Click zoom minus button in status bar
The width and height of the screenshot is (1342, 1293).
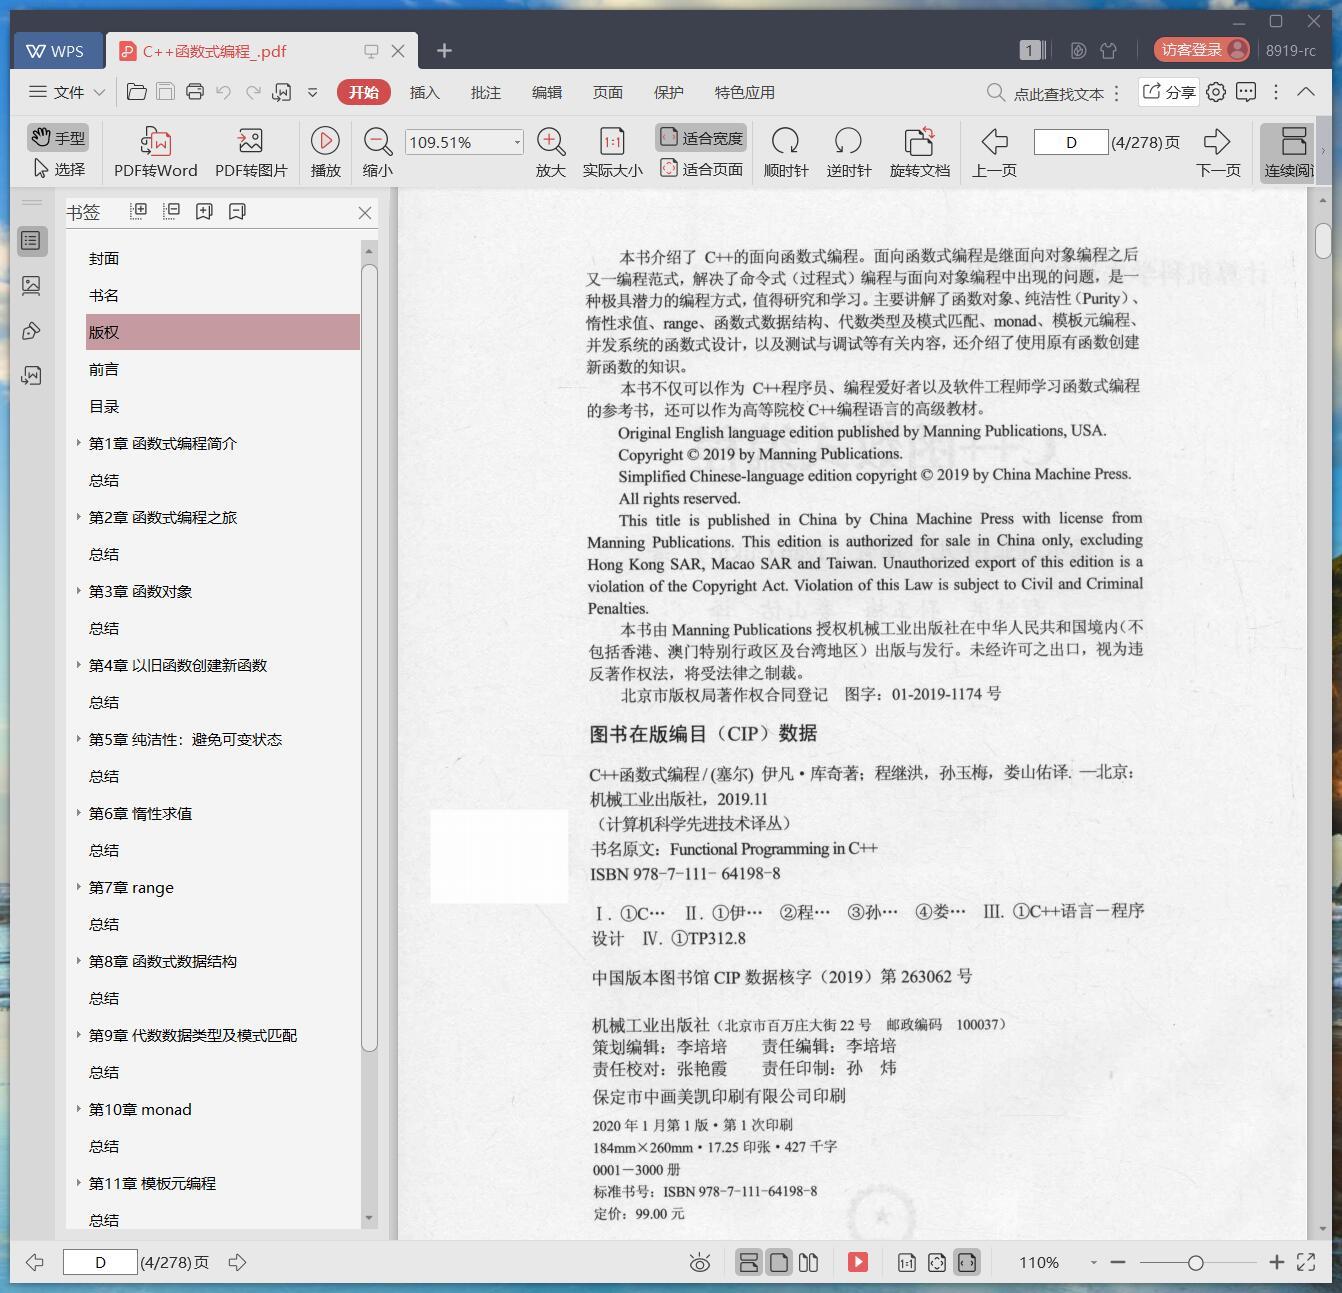point(1118,1263)
